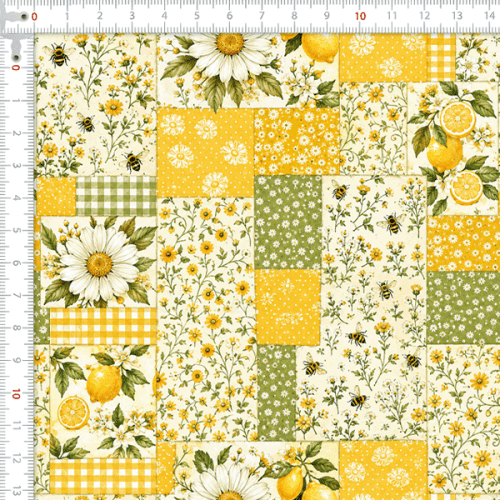Click the number 5 on the horizontal ruler
Viewport: 500px width, 500px height.
197,16
